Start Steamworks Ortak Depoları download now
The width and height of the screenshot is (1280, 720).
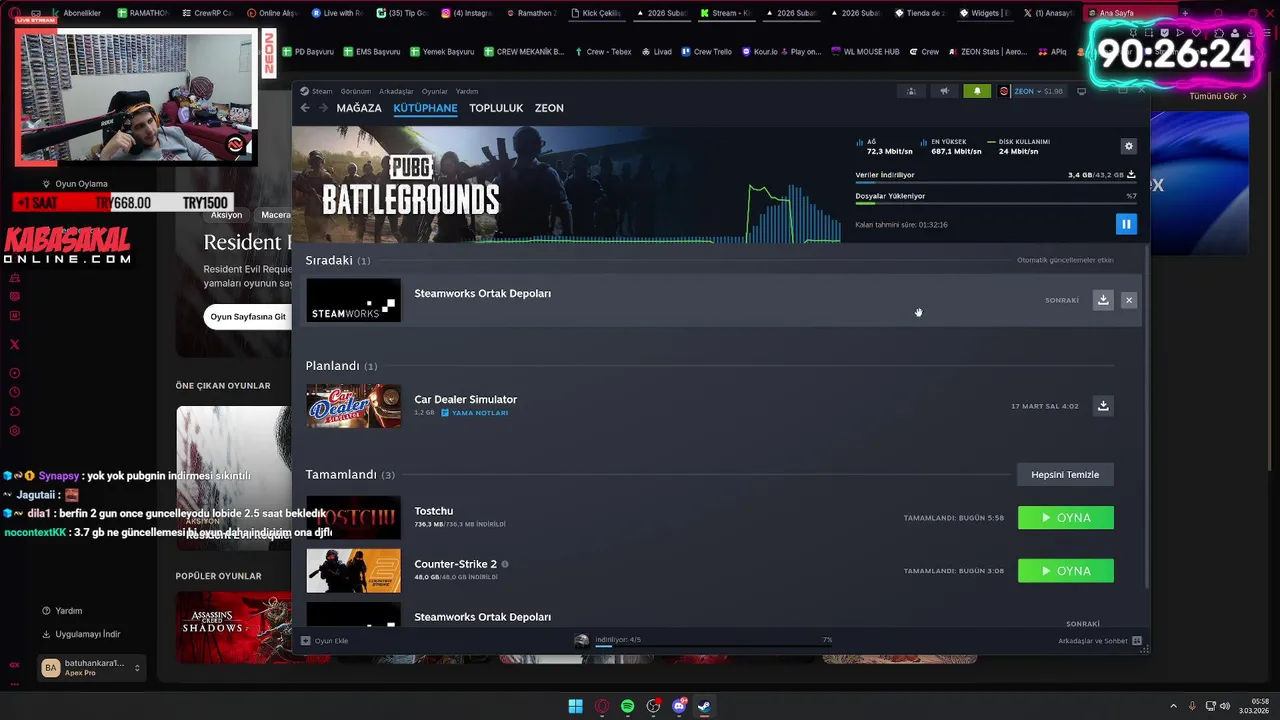1103,300
